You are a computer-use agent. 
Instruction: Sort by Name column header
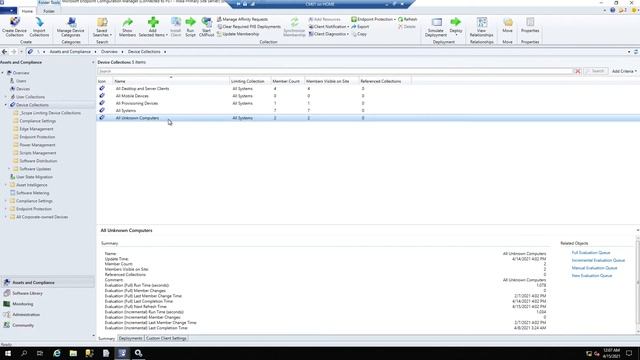[171, 81]
